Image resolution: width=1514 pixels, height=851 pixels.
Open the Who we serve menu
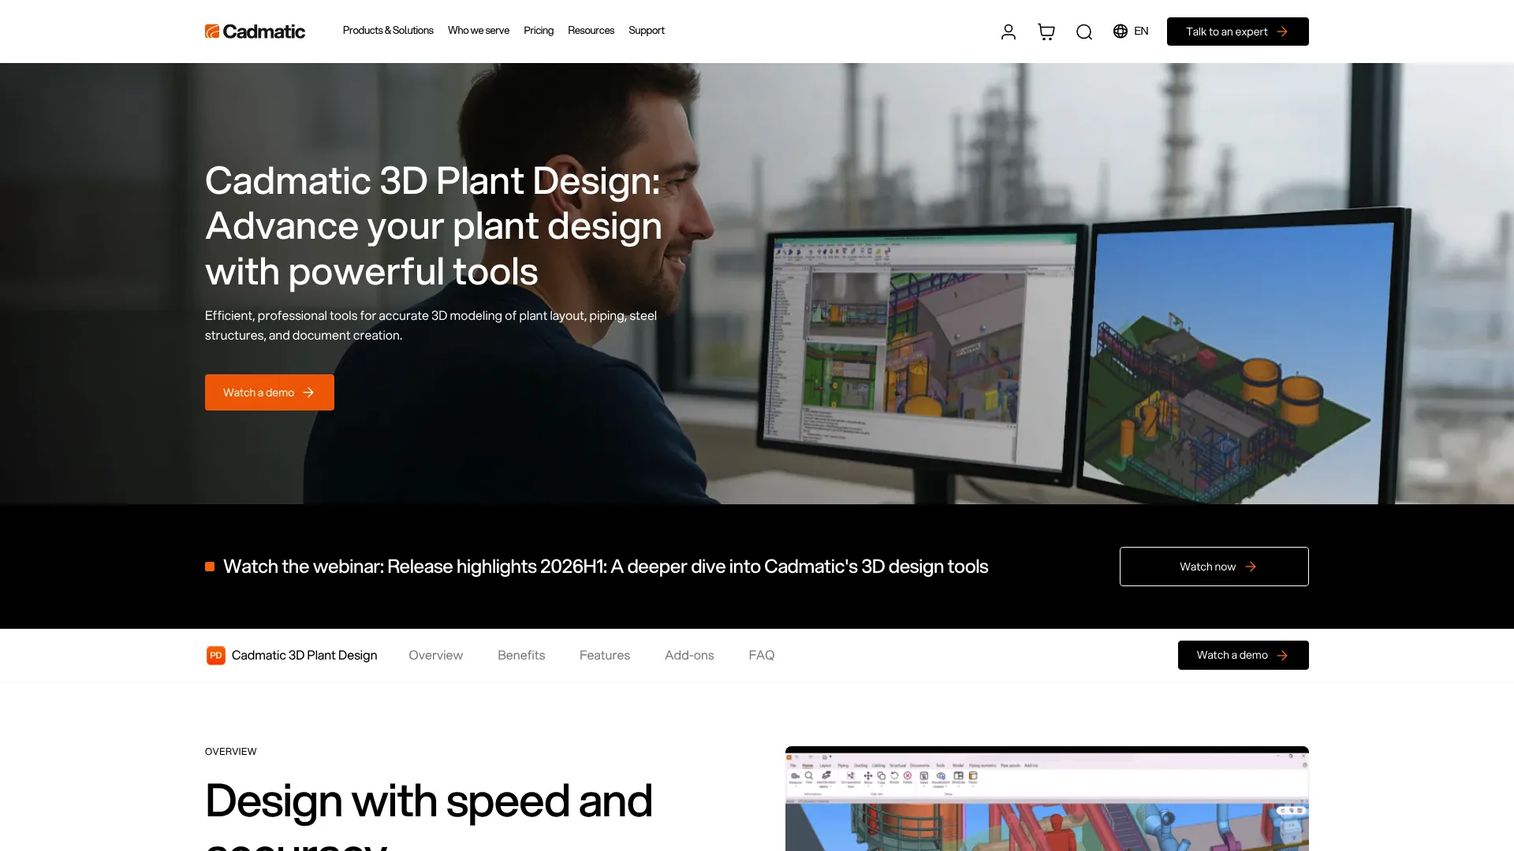click(x=478, y=31)
